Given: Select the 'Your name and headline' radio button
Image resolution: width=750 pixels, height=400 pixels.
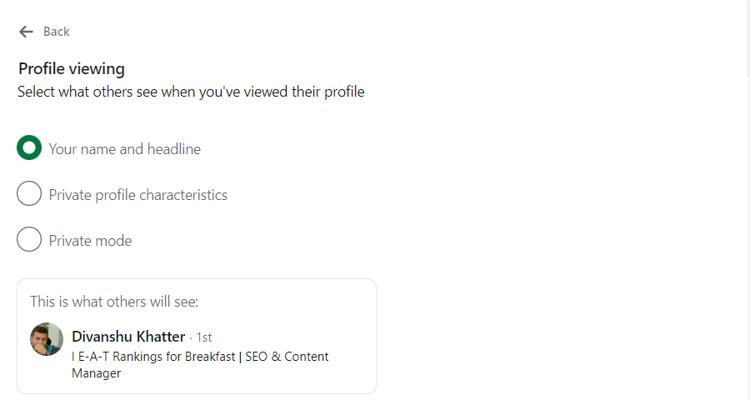Looking at the screenshot, I should click(x=29, y=148).
